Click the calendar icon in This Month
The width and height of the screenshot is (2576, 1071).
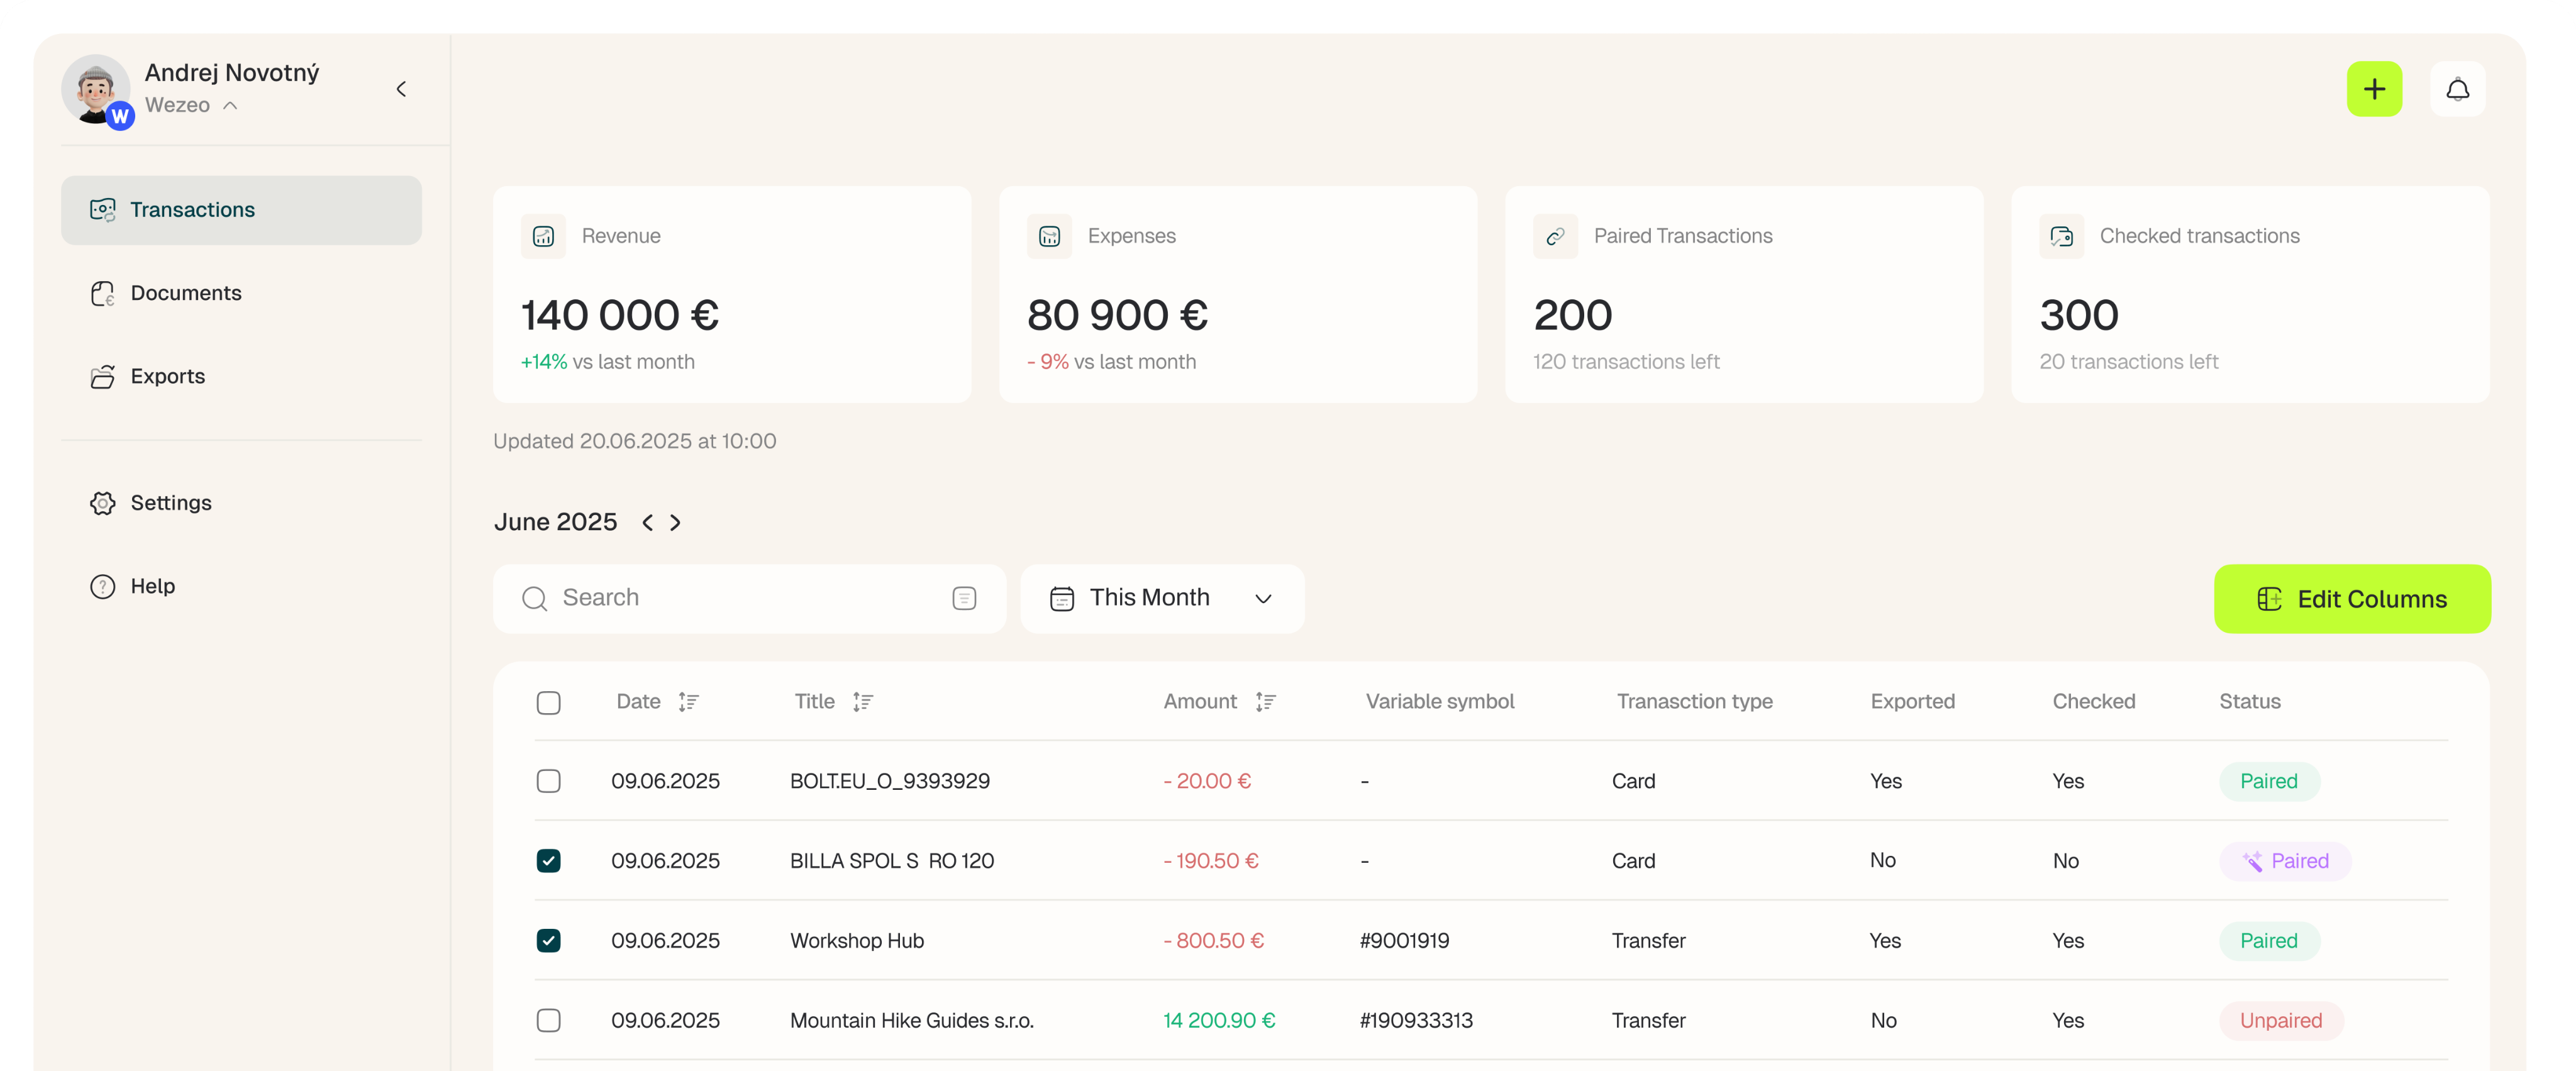(x=1061, y=598)
